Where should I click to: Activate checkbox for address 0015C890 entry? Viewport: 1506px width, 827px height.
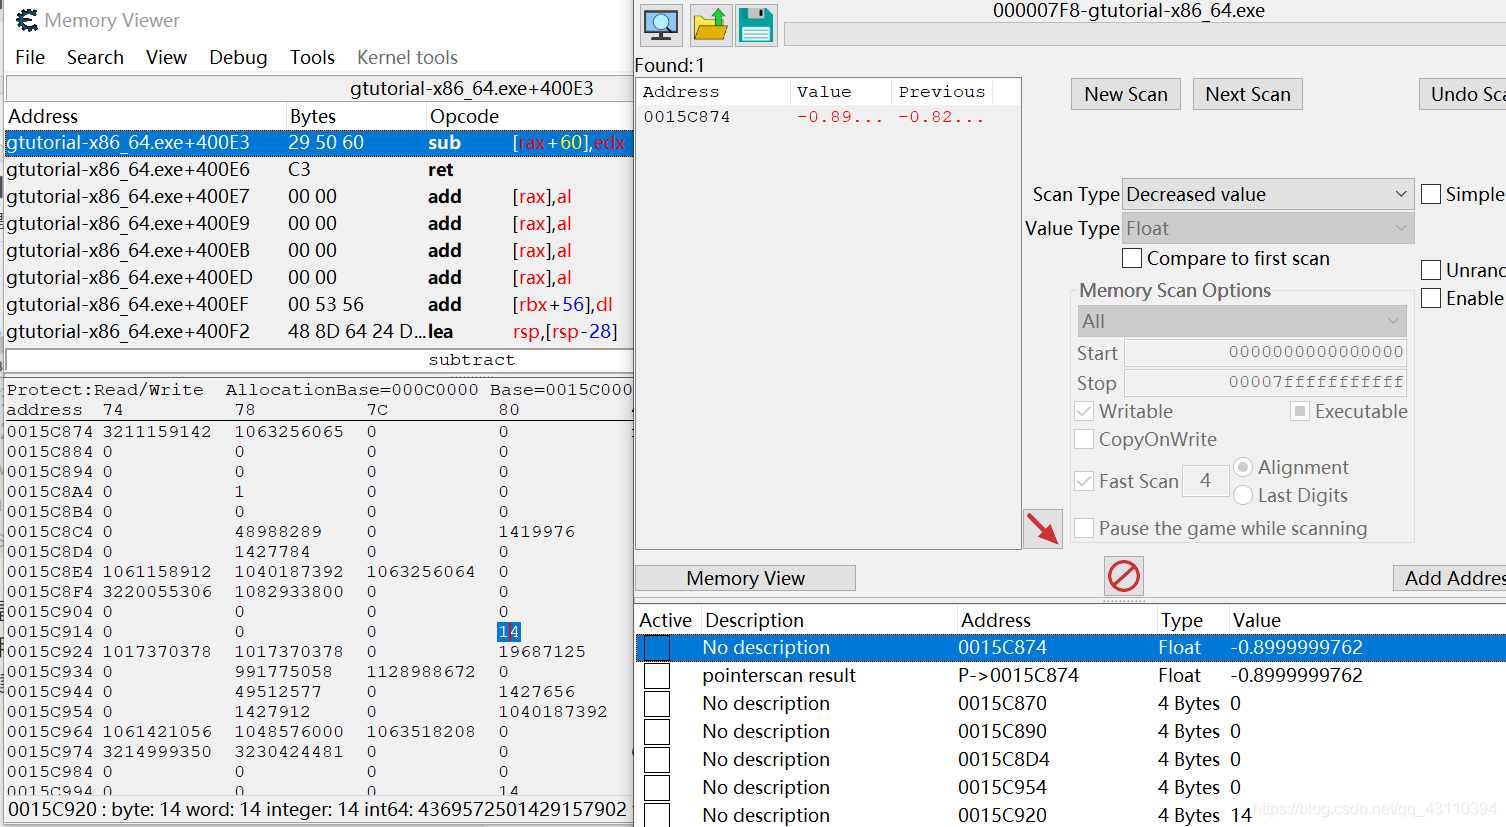click(x=657, y=732)
